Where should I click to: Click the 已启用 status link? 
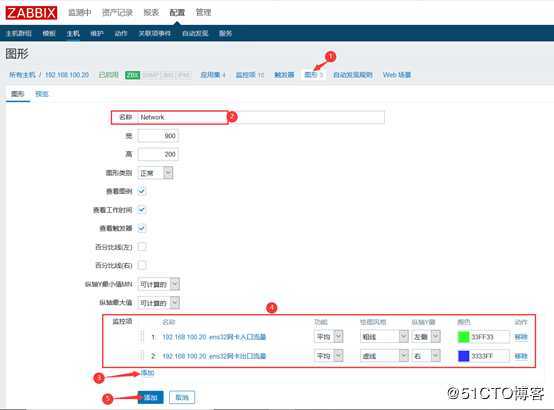[x=108, y=75]
